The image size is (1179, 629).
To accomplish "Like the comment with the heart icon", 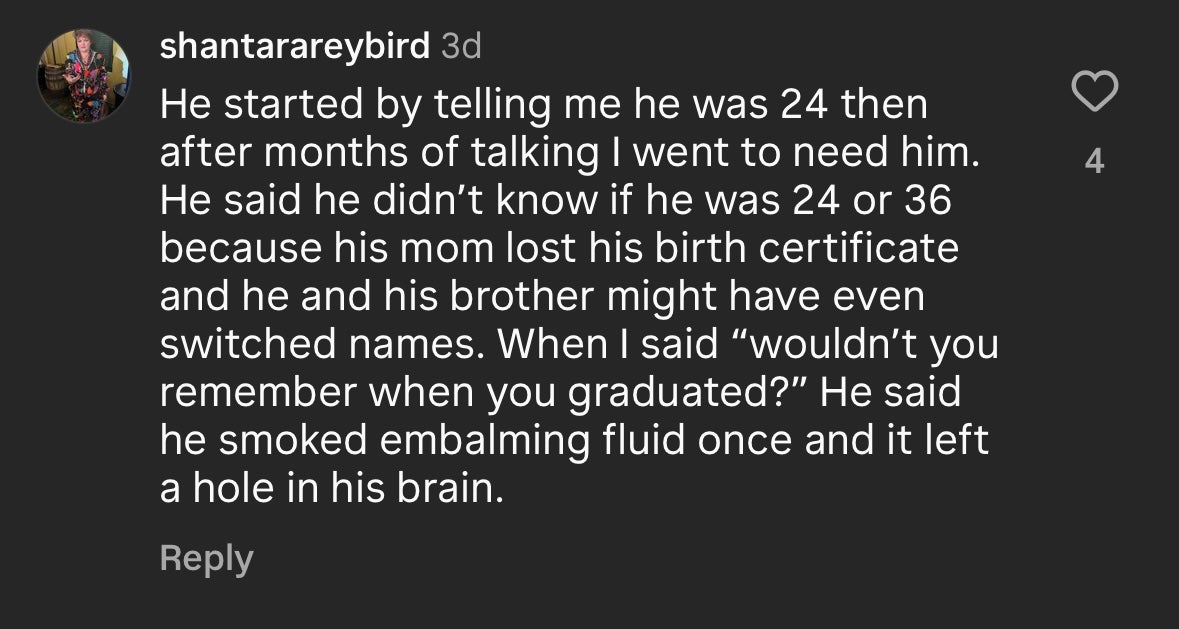I will pyautogui.click(x=1094, y=93).
